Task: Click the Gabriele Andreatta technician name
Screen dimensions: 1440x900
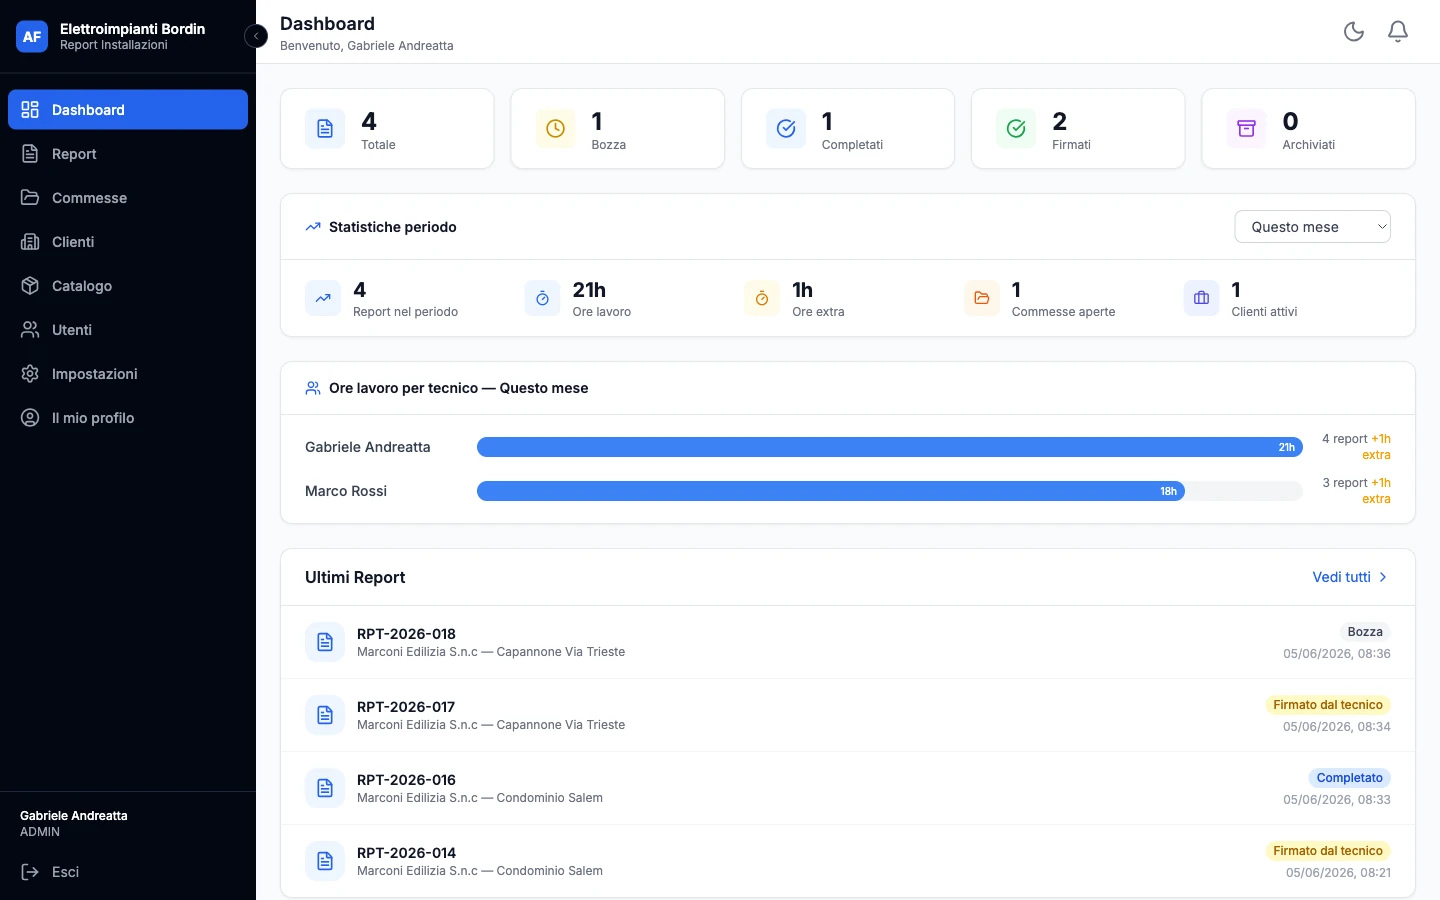Action: [x=368, y=447]
